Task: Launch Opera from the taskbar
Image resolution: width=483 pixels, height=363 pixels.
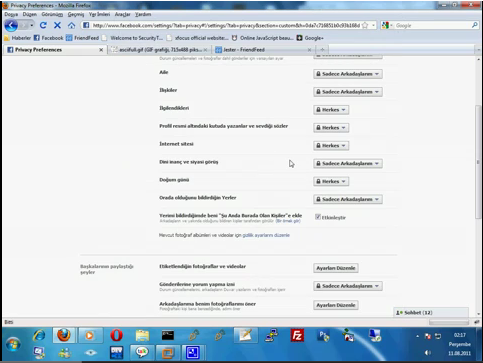Action: (x=116, y=335)
